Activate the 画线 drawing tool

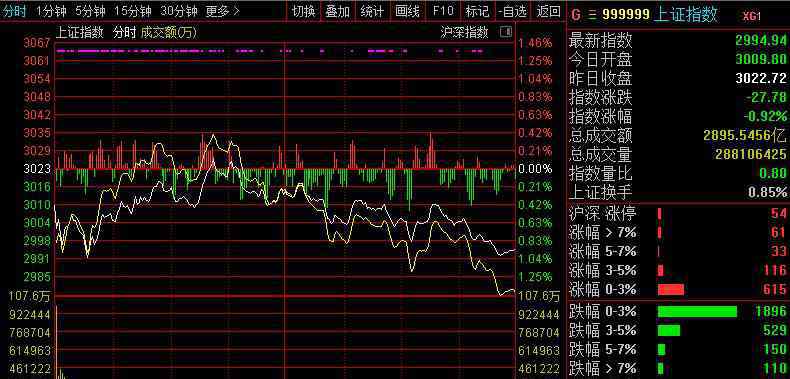(407, 11)
